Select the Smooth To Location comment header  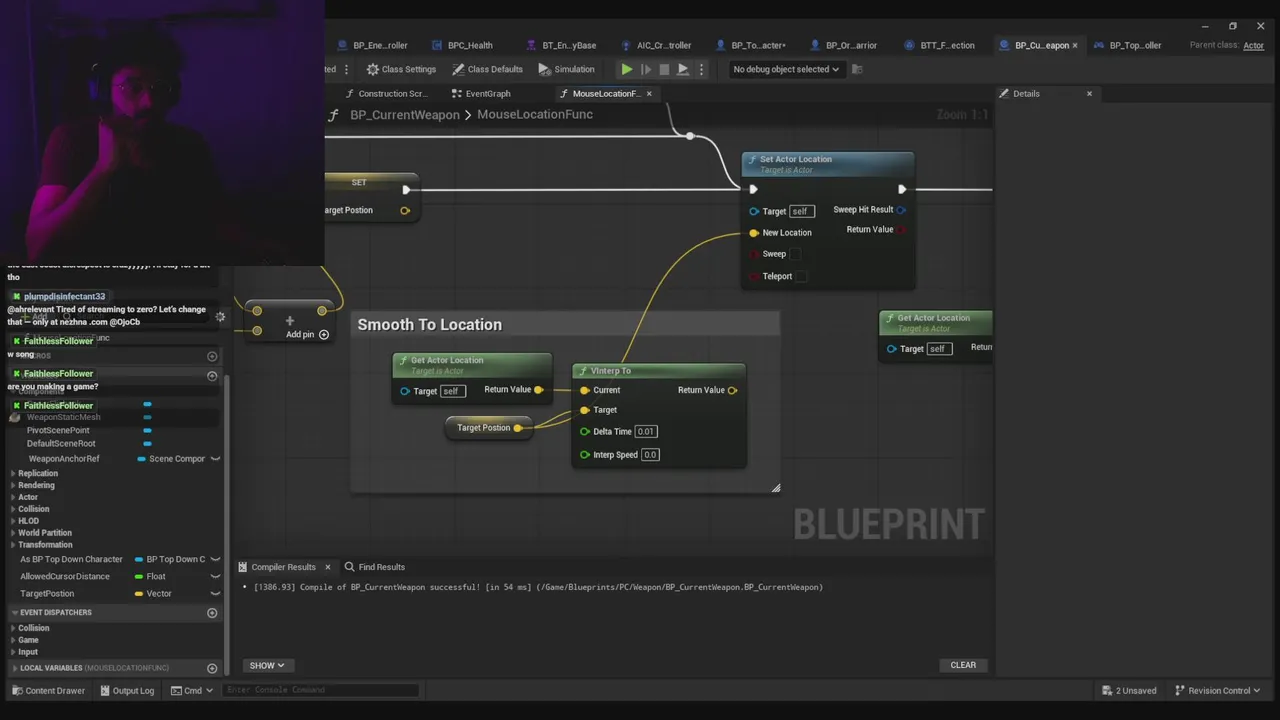[x=565, y=325]
